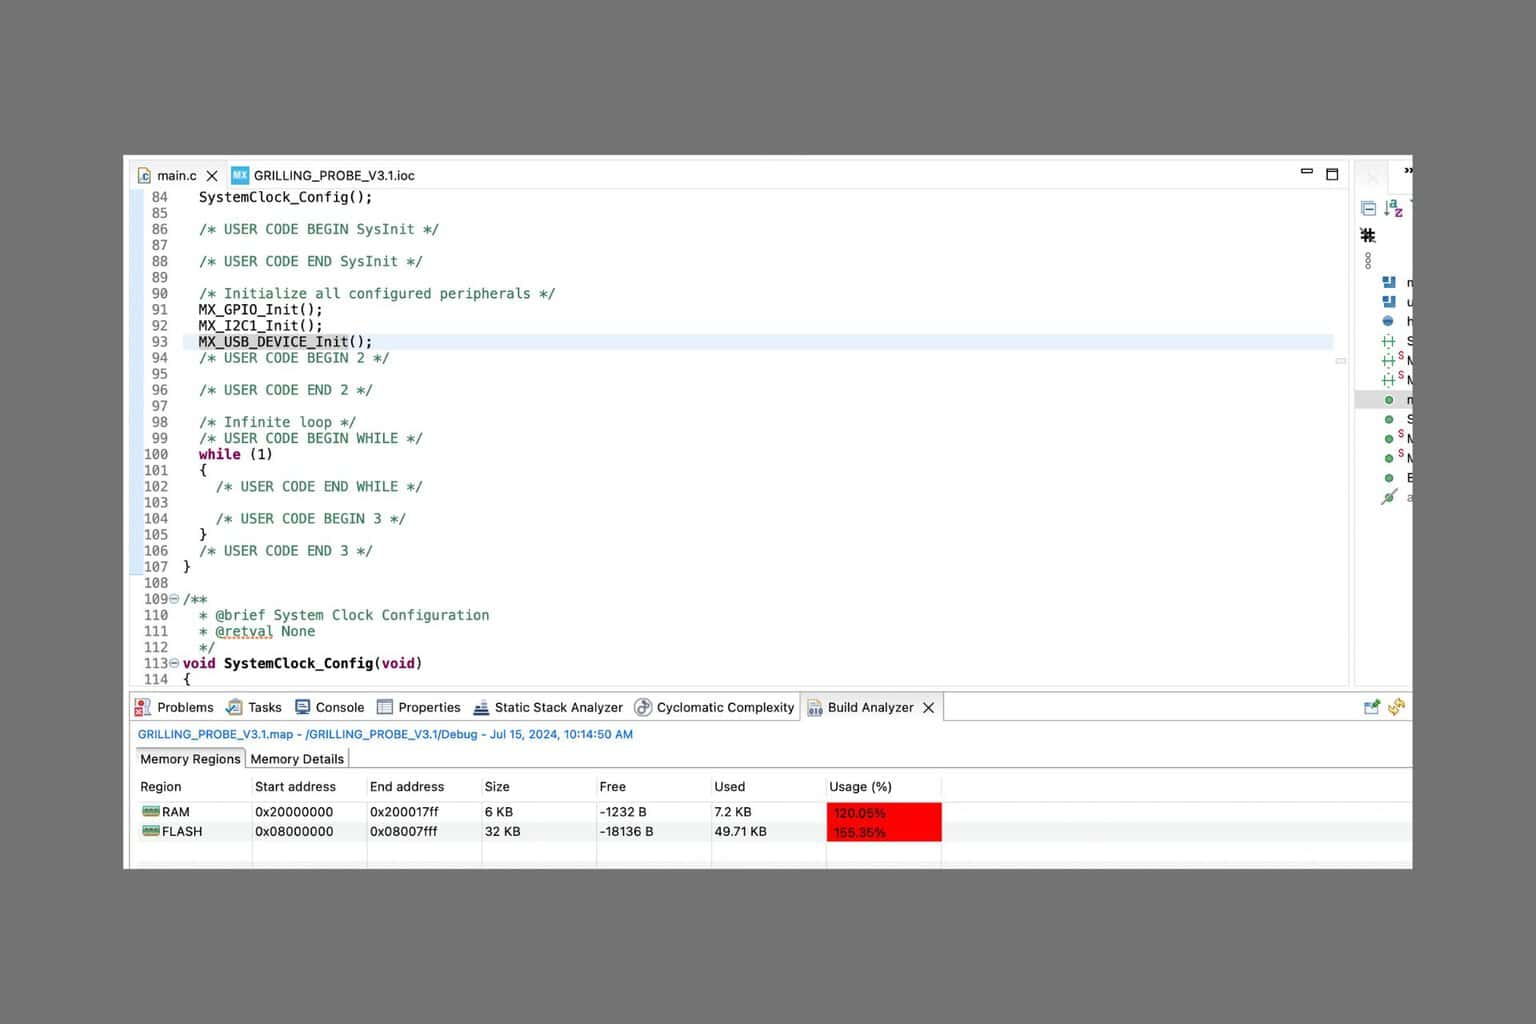Open the Cyclomatic Complexity view
This screenshot has height=1024, width=1536.
tap(715, 707)
